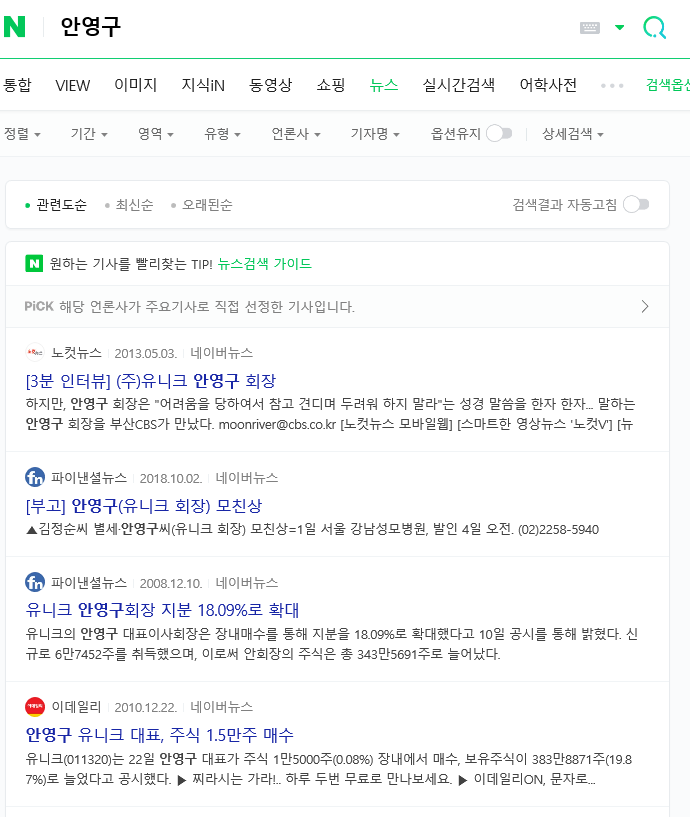The image size is (690, 817).
Task: Go to the 동영상 tab
Action: coord(270,85)
